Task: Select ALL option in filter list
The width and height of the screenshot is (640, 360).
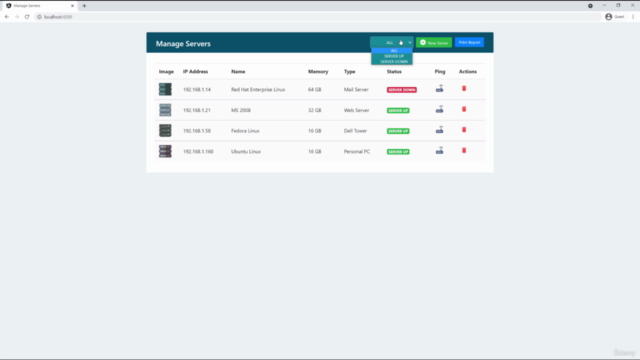Action: pos(392,51)
